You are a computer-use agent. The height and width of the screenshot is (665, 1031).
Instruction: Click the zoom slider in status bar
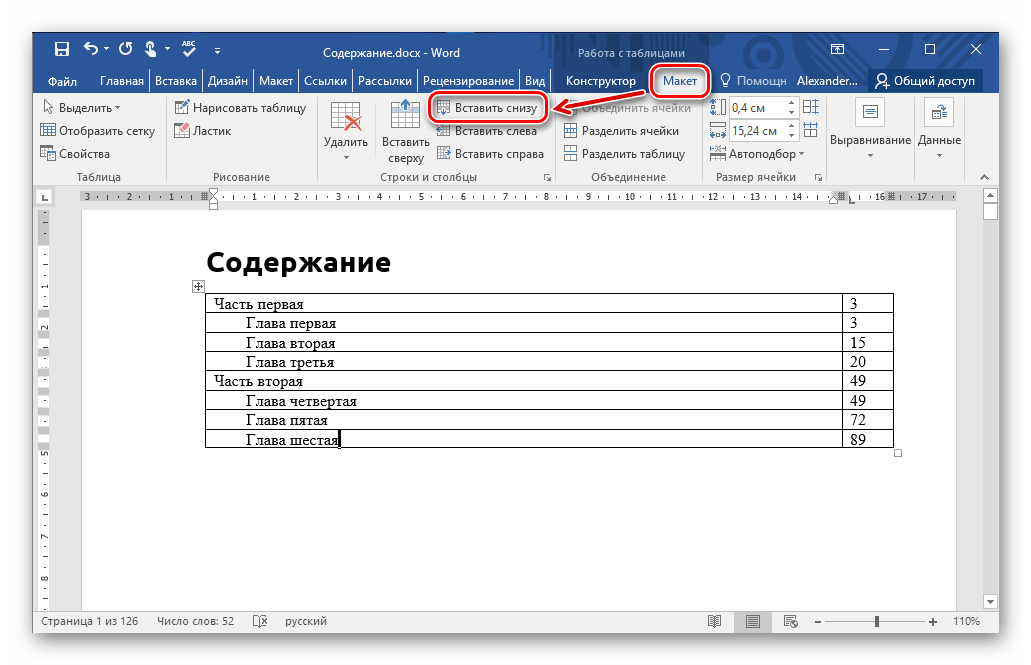pos(877,621)
